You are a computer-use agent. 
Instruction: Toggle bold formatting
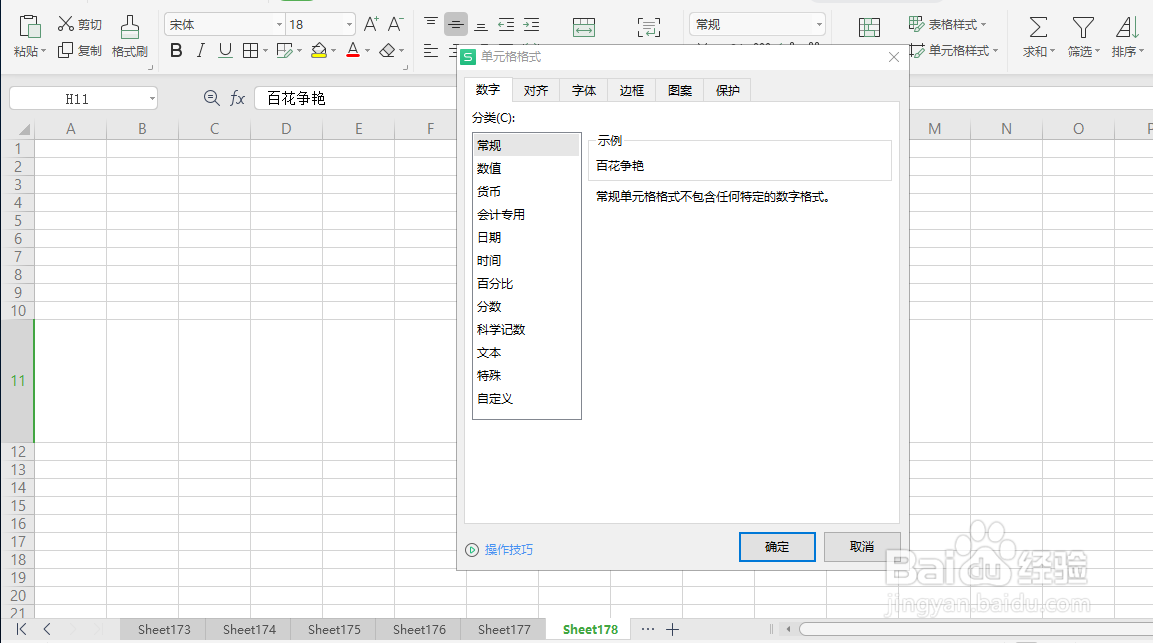click(176, 50)
